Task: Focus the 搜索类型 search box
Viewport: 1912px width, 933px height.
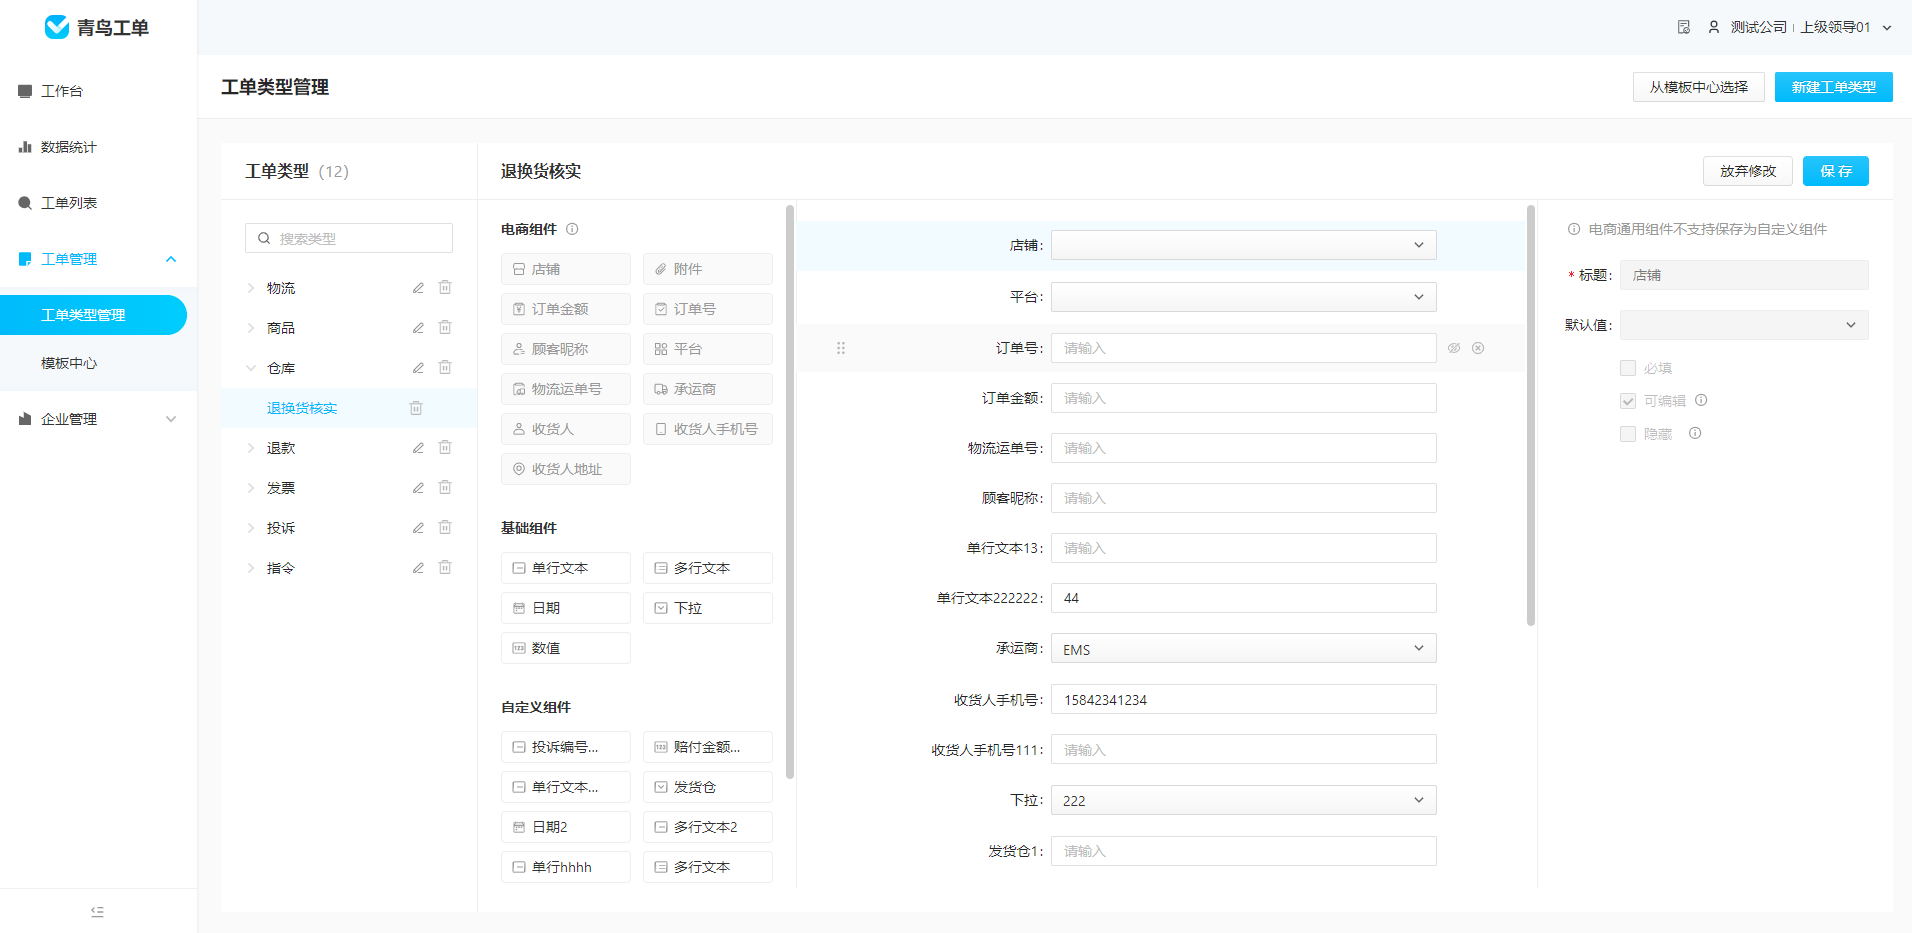Action: point(349,238)
